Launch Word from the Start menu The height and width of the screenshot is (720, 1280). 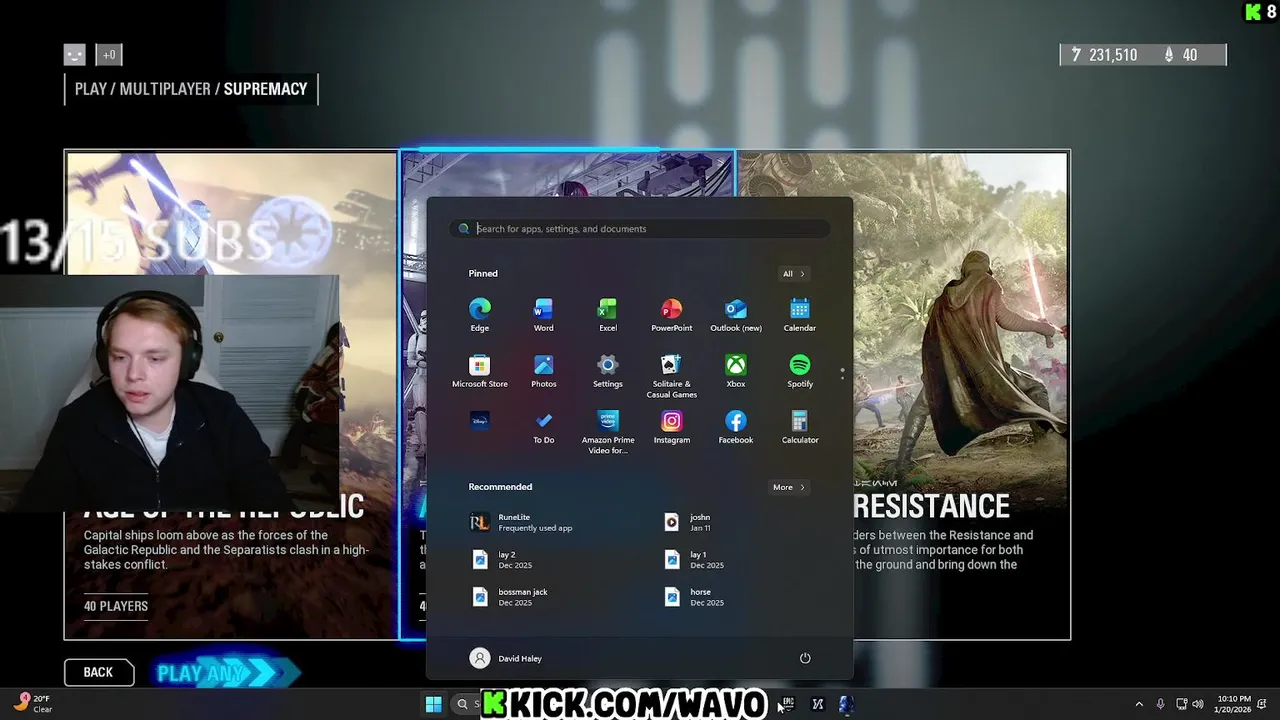point(543,315)
